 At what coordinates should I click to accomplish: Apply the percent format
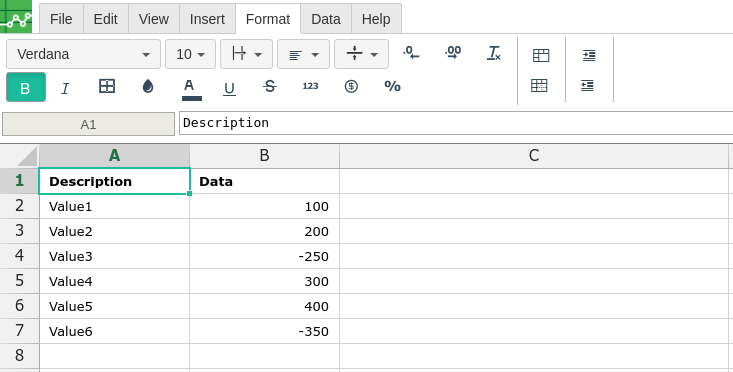(392, 86)
